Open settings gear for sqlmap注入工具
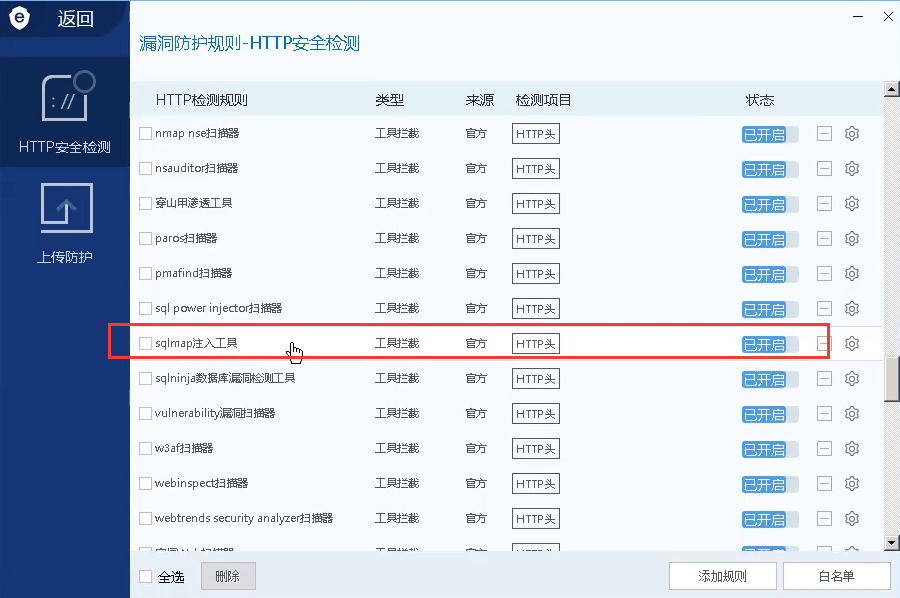Screen dimensions: 900x598 pos(852,344)
